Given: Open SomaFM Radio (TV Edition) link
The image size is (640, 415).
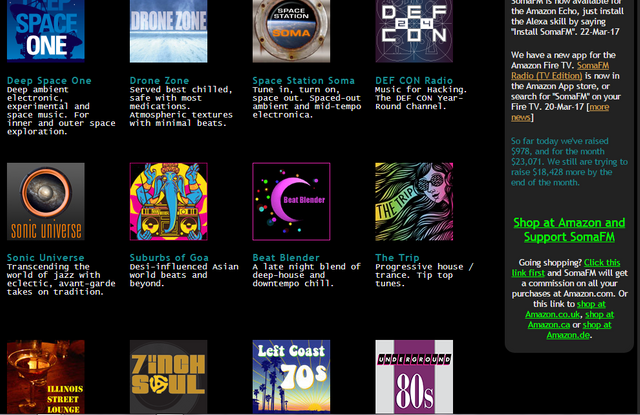Looking at the screenshot, I should [560, 71].
